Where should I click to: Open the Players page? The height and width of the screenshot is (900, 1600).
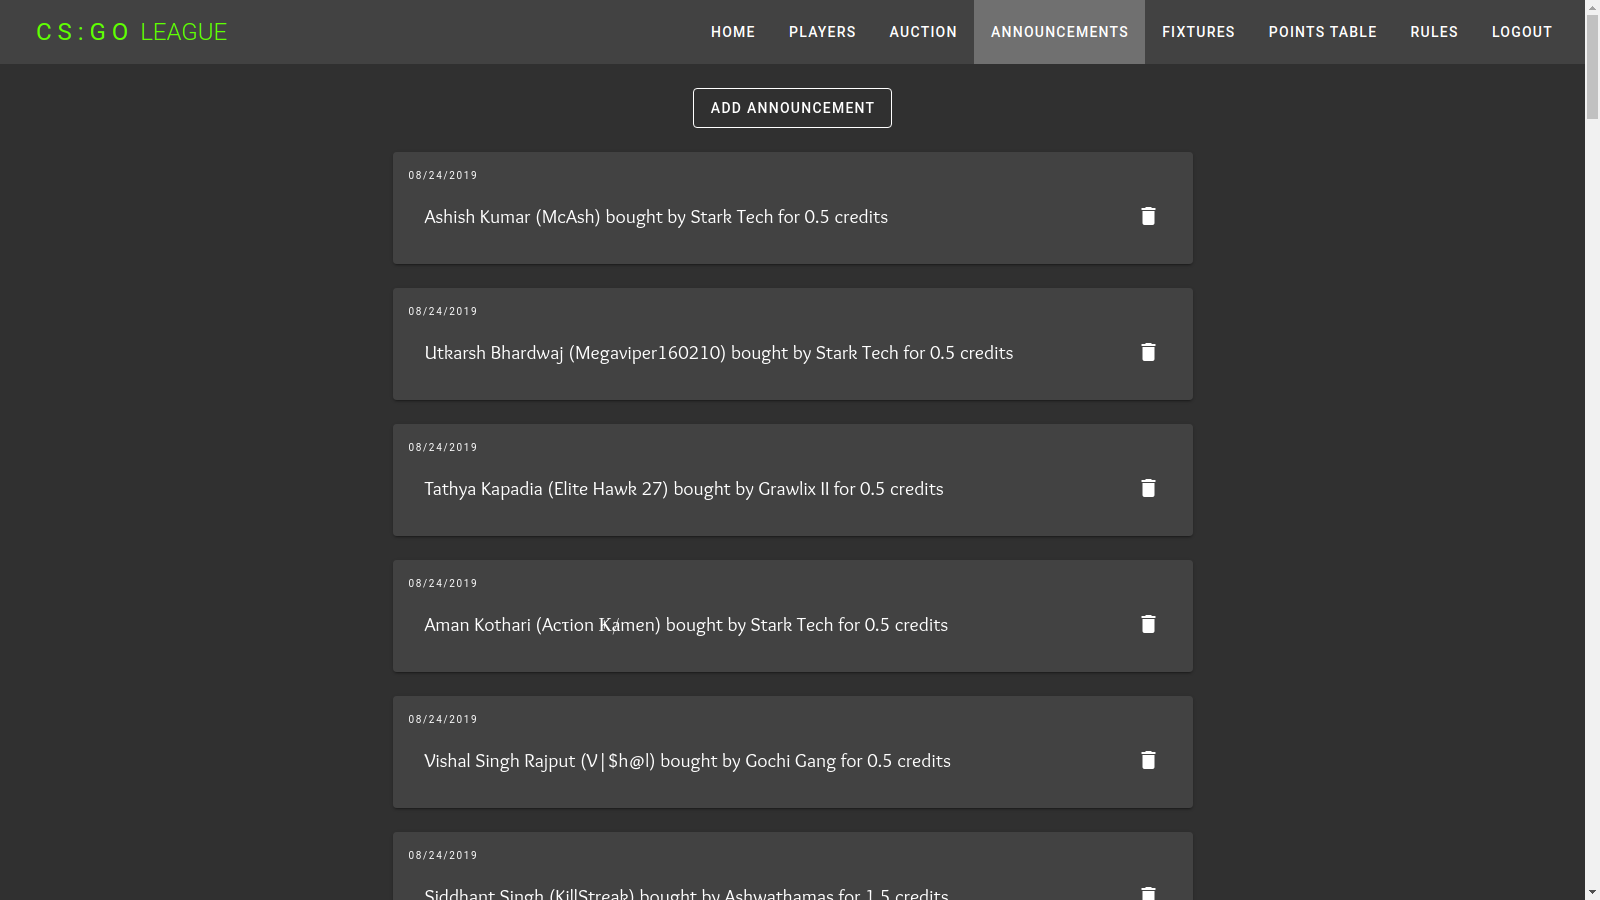(822, 32)
